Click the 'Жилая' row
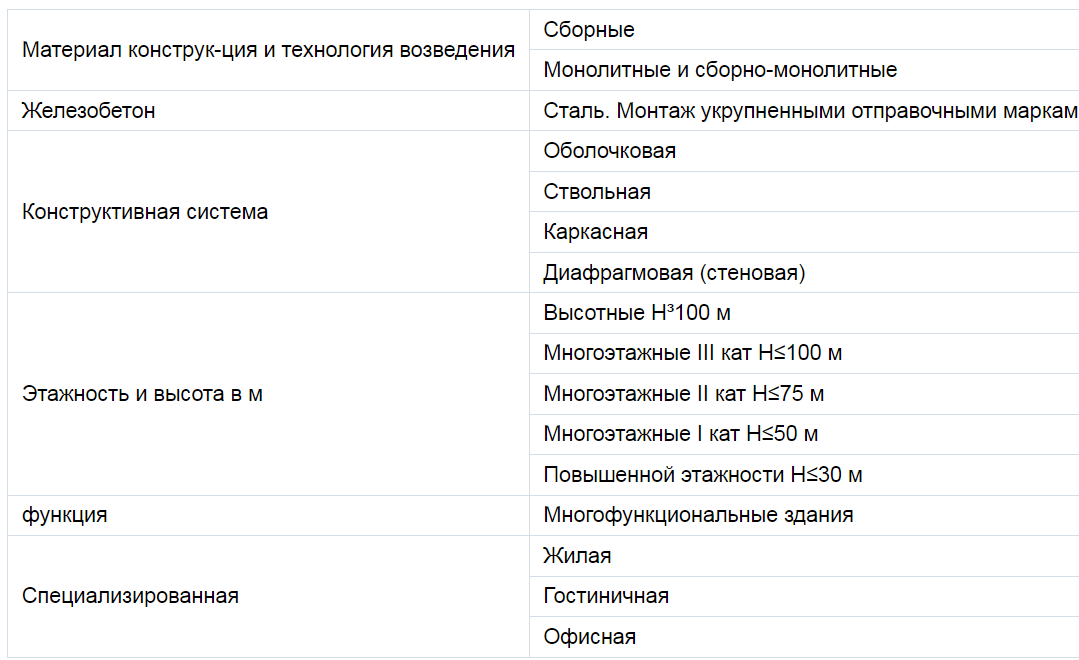This screenshot has width=1079, height=660. tap(804, 556)
